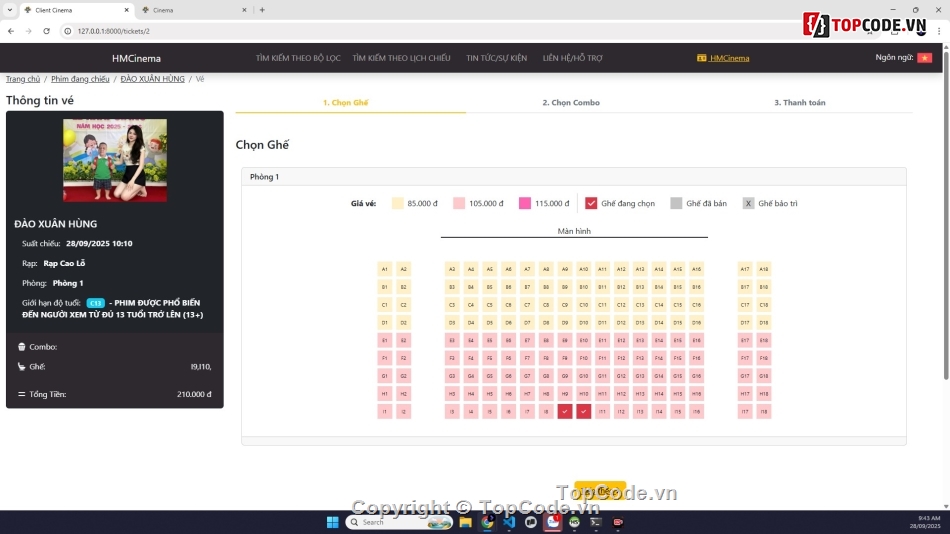Open the terminal icon in taskbar

596,522
